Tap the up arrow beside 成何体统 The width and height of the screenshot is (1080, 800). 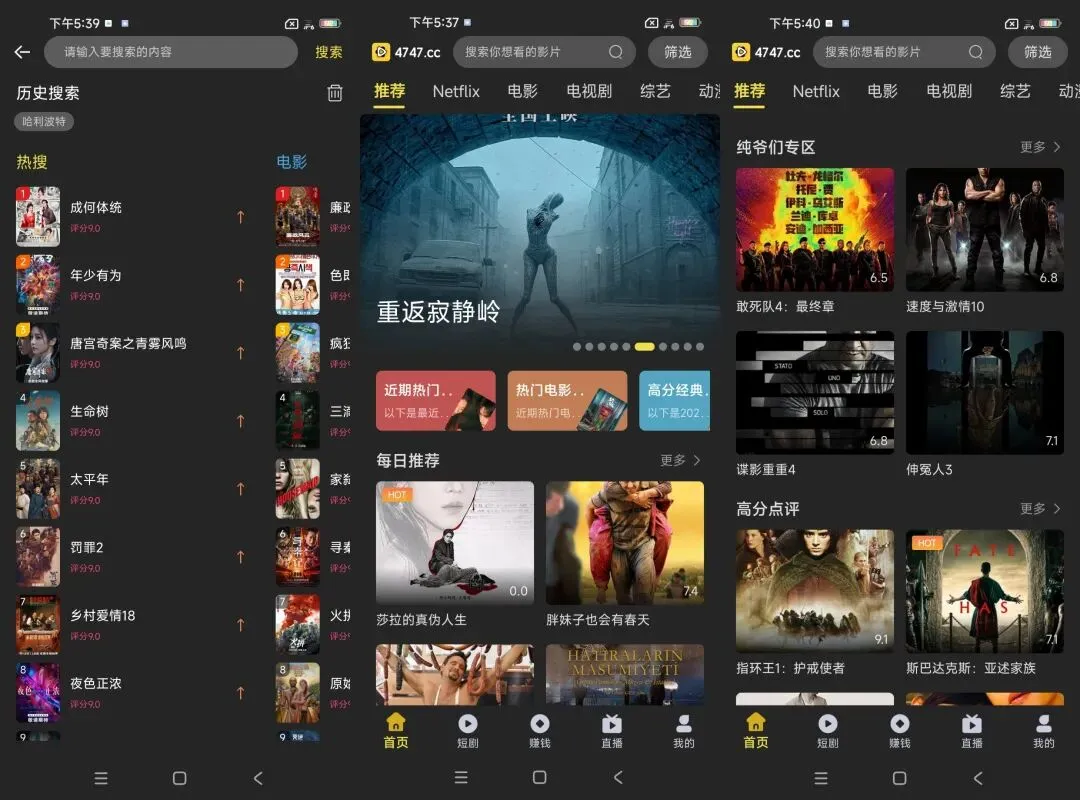(x=240, y=217)
